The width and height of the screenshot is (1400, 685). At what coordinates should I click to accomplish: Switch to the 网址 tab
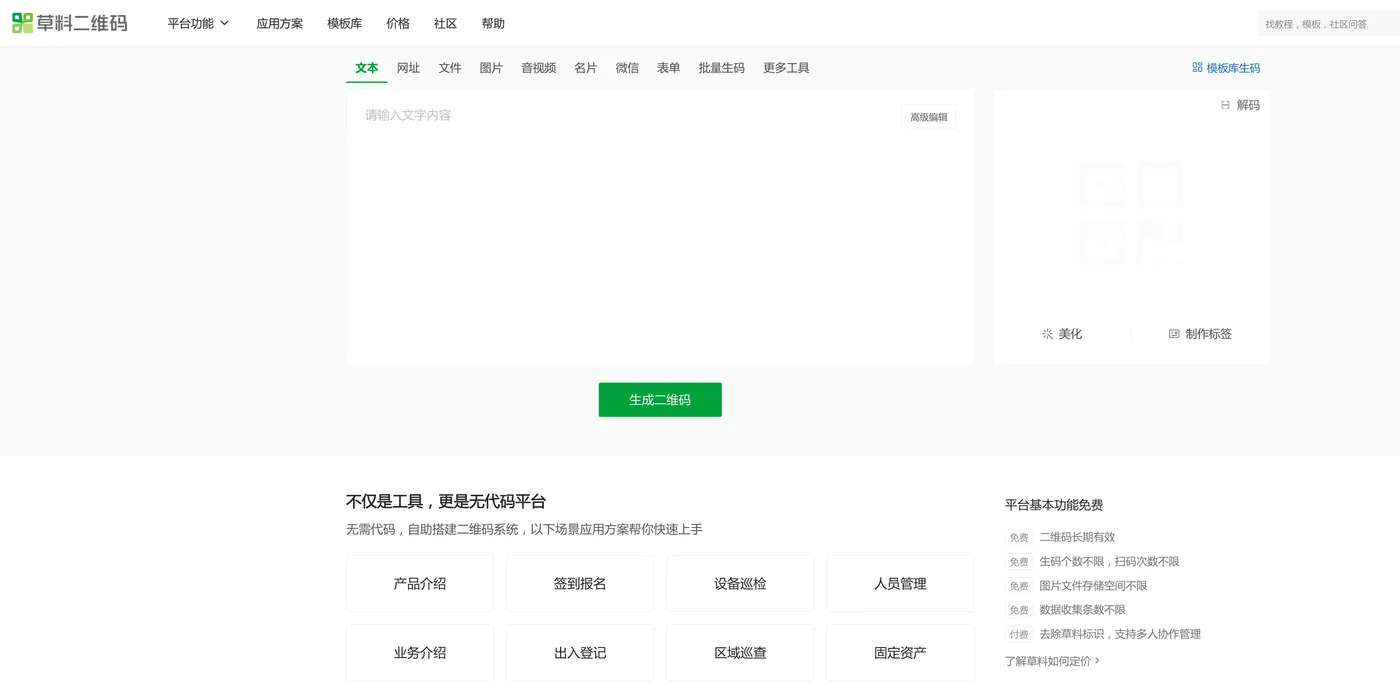[x=408, y=68]
